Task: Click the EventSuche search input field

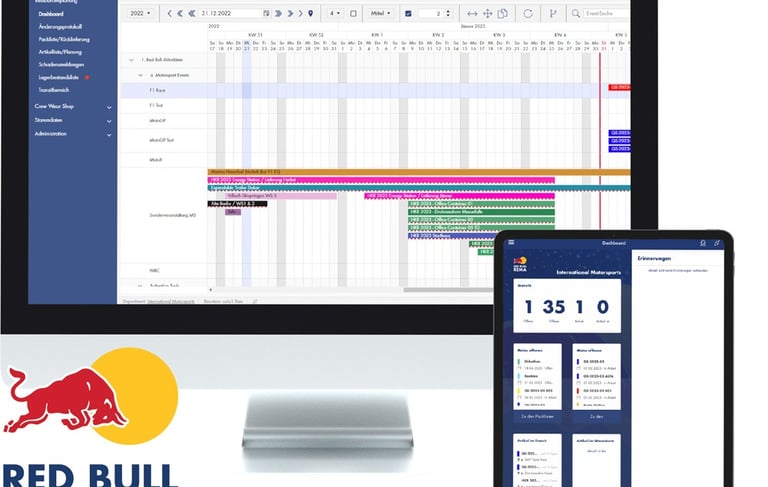Action: coord(606,14)
